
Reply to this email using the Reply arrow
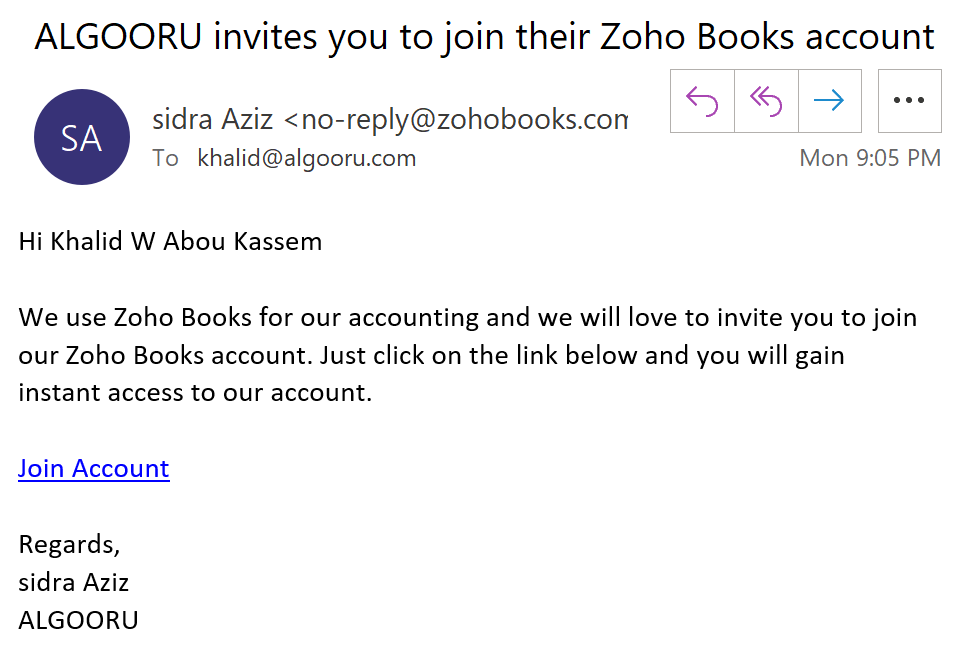pyautogui.click(x=702, y=101)
